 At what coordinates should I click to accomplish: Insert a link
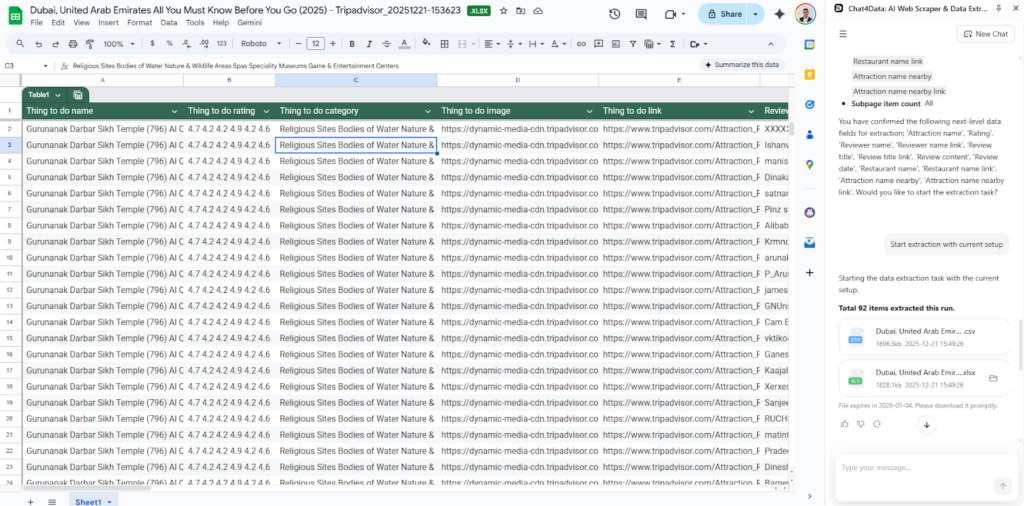point(581,44)
